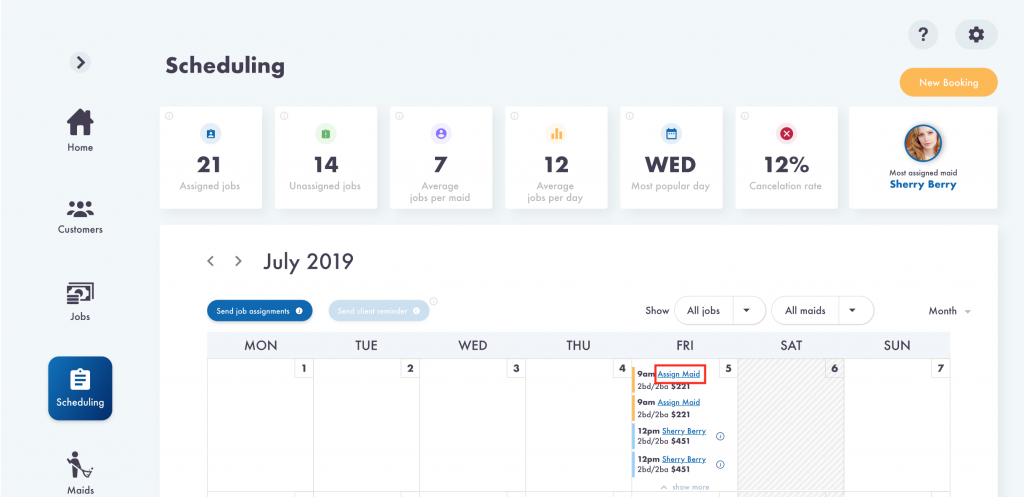The image size is (1024, 497).
Task: Click the blue Assigned jobs badge icon
Action: coord(210,133)
